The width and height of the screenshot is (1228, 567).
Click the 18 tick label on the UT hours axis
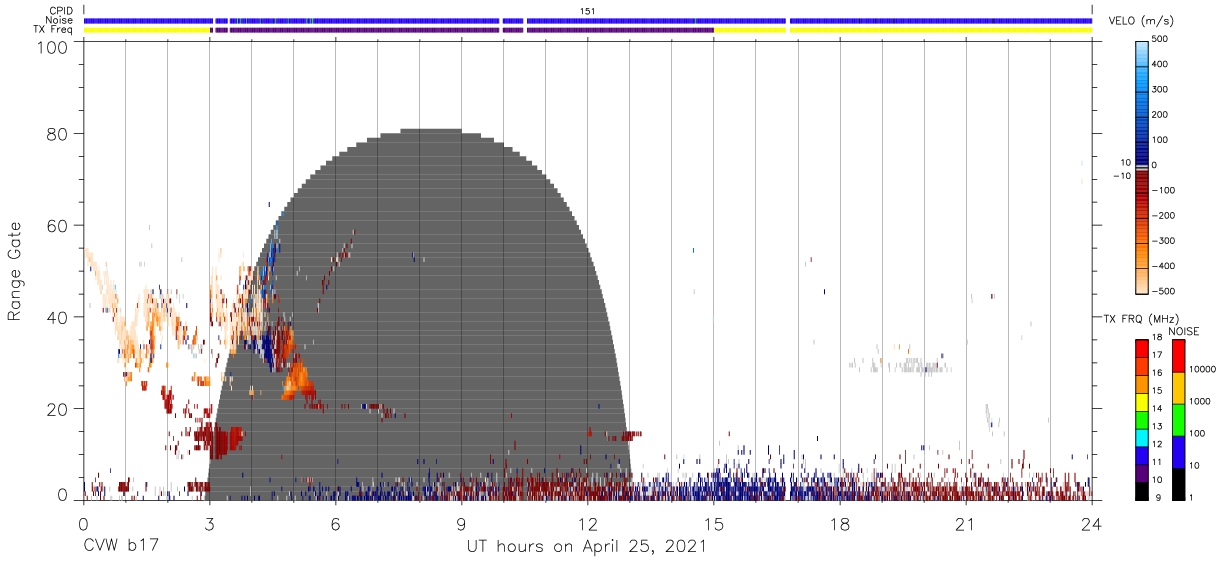tap(839, 525)
